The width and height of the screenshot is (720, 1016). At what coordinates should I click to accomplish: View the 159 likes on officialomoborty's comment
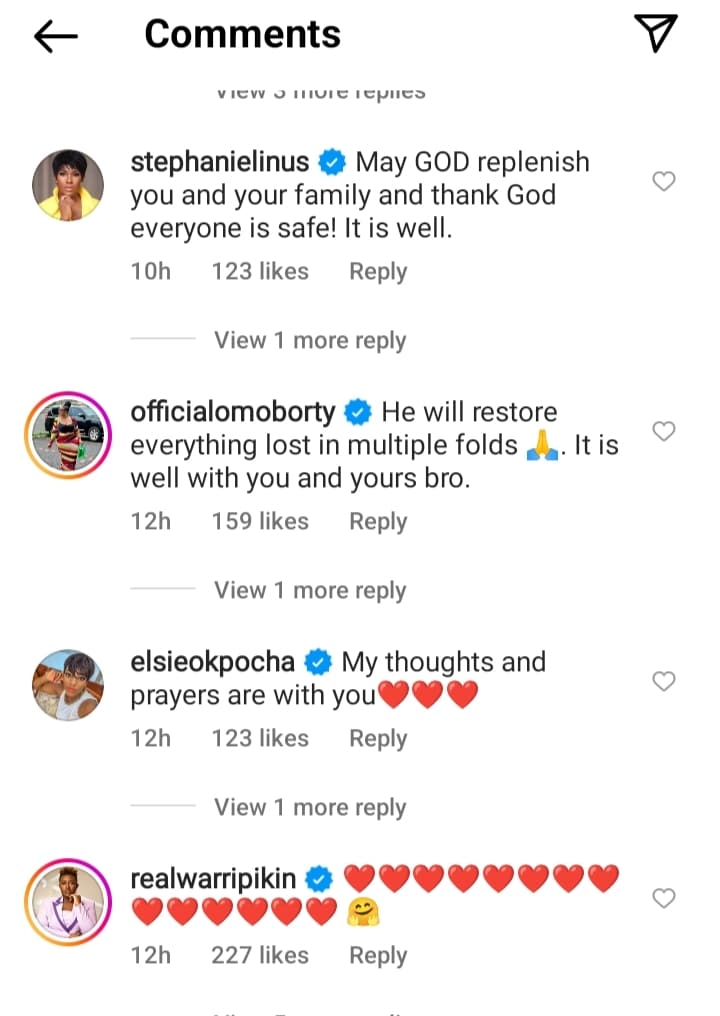tap(260, 522)
